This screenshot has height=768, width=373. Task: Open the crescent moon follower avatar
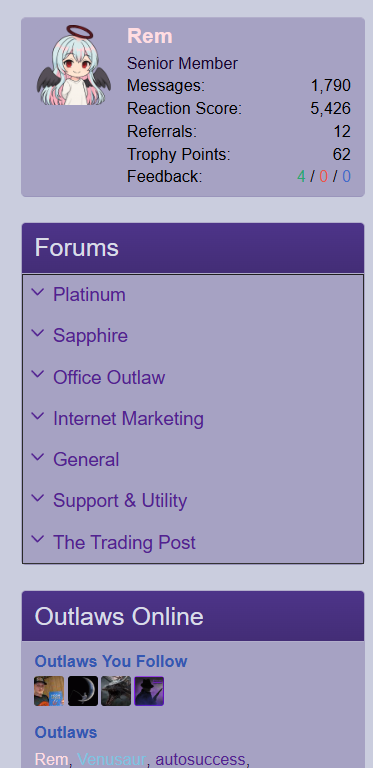coord(83,691)
